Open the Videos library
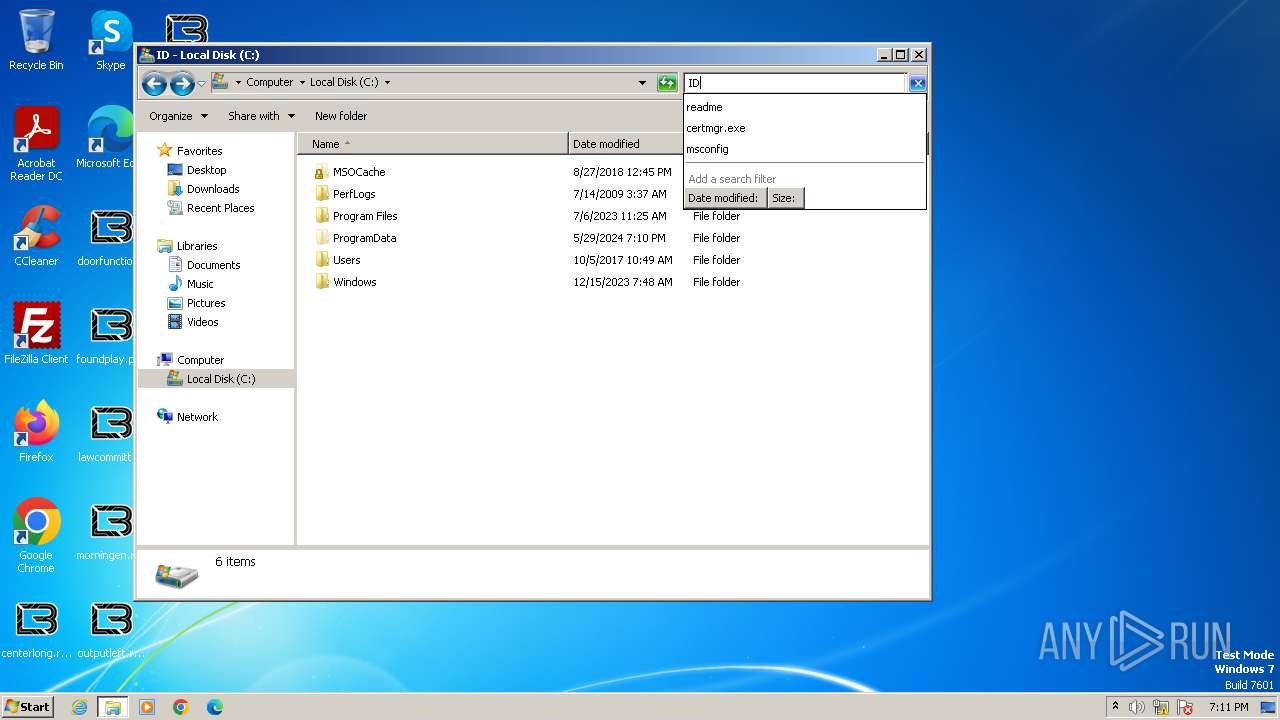1280x720 pixels. point(202,322)
